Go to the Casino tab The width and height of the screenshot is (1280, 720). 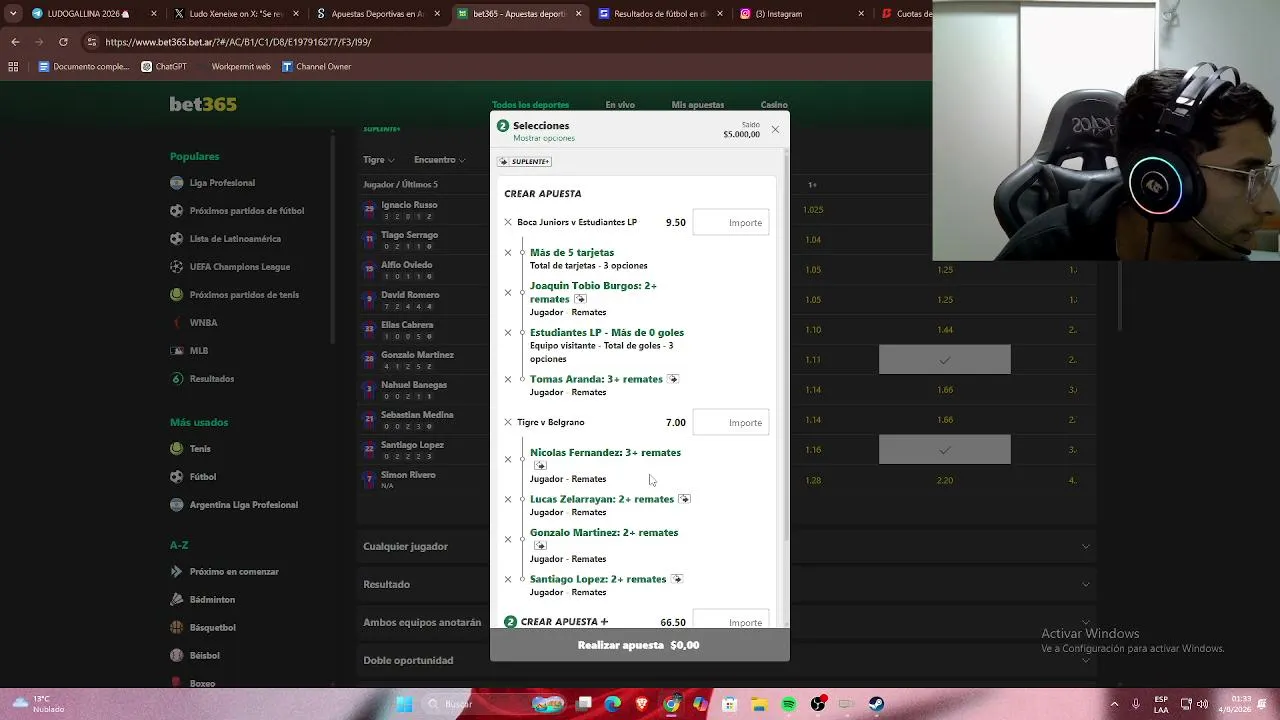pos(774,105)
